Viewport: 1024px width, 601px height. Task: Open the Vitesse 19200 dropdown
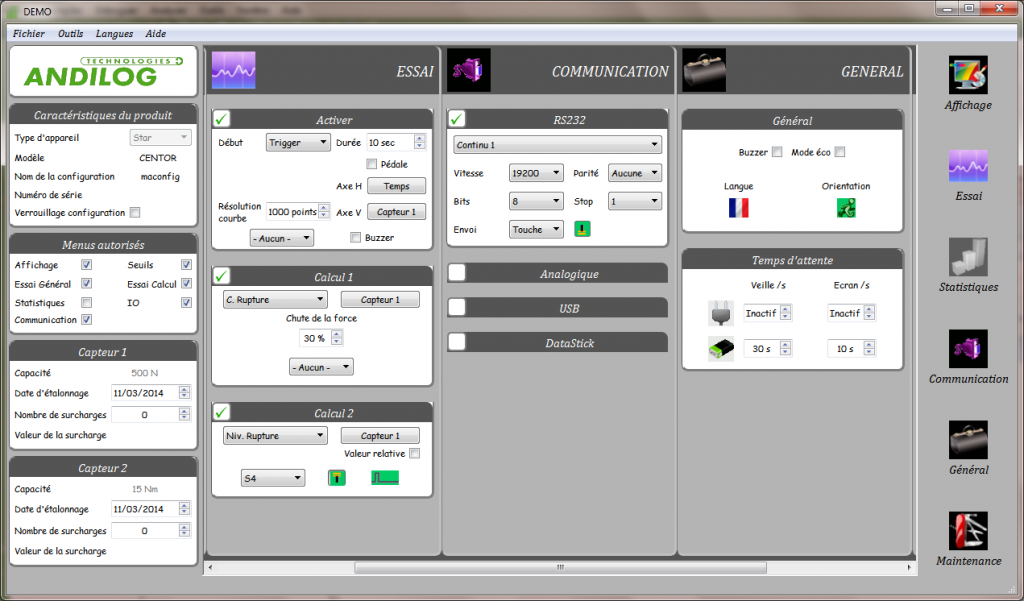tap(536, 173)
